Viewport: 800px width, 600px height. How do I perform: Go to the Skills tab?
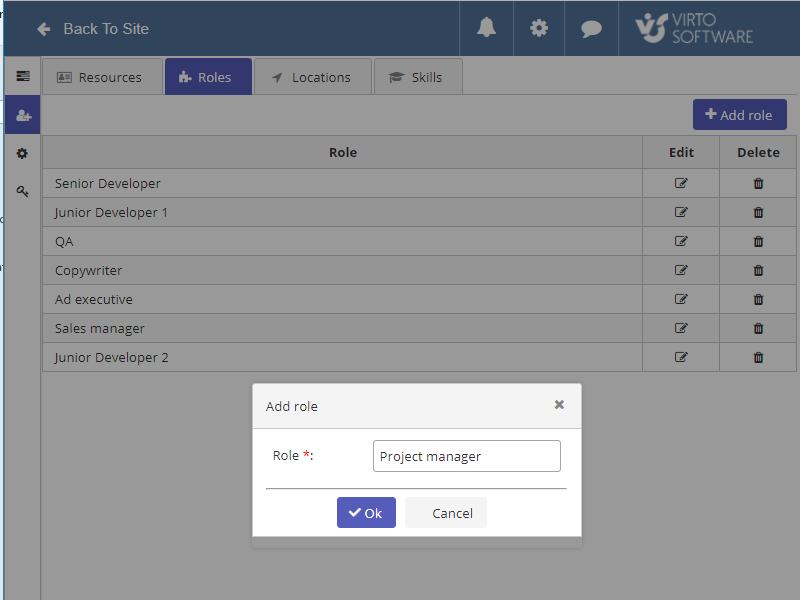pos(416,77)
